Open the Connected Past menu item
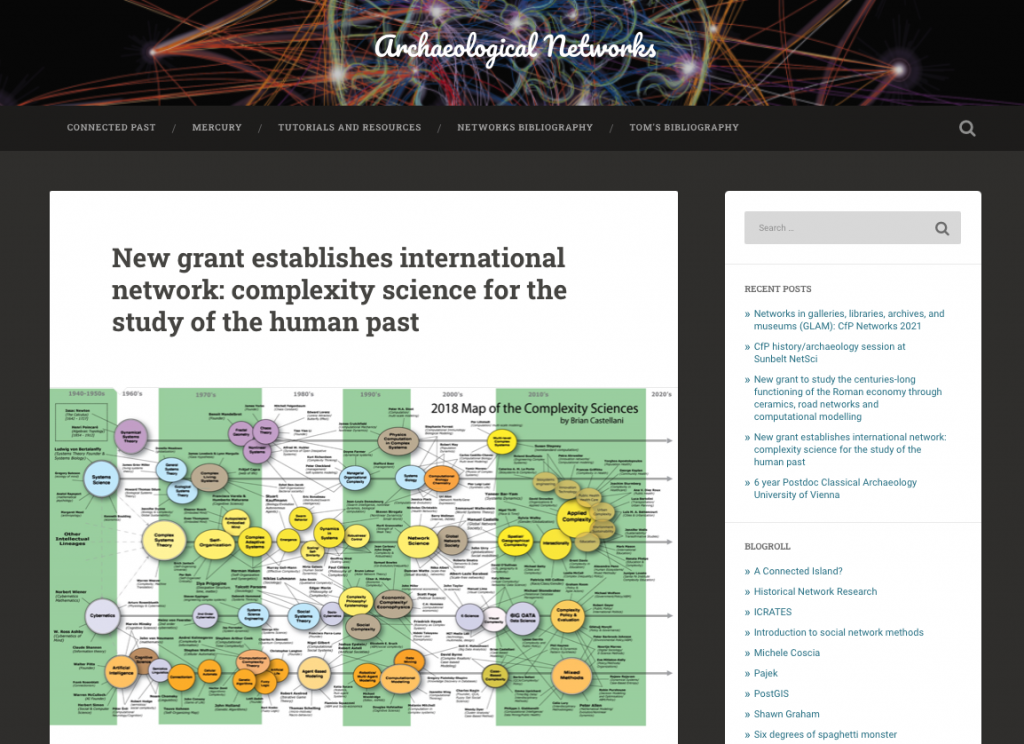 pyautogui.click(x=111, y=127)
